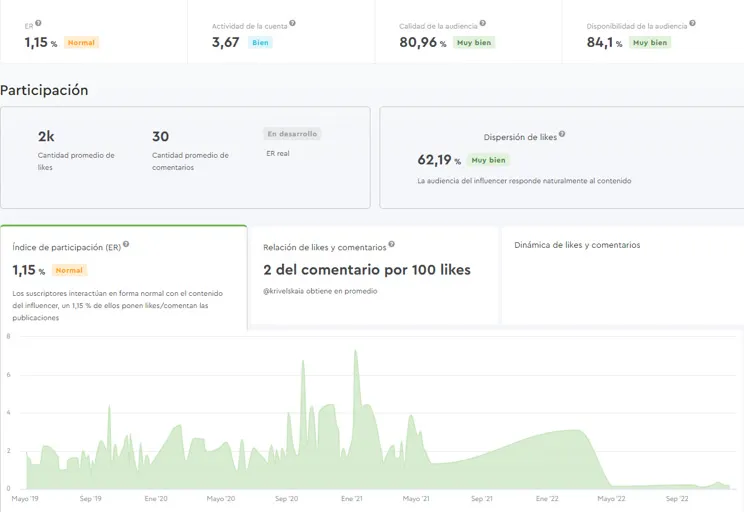Click the Ene '21 axis label
The height and width of the screenshot is (512, 744).
pos(352,499)
